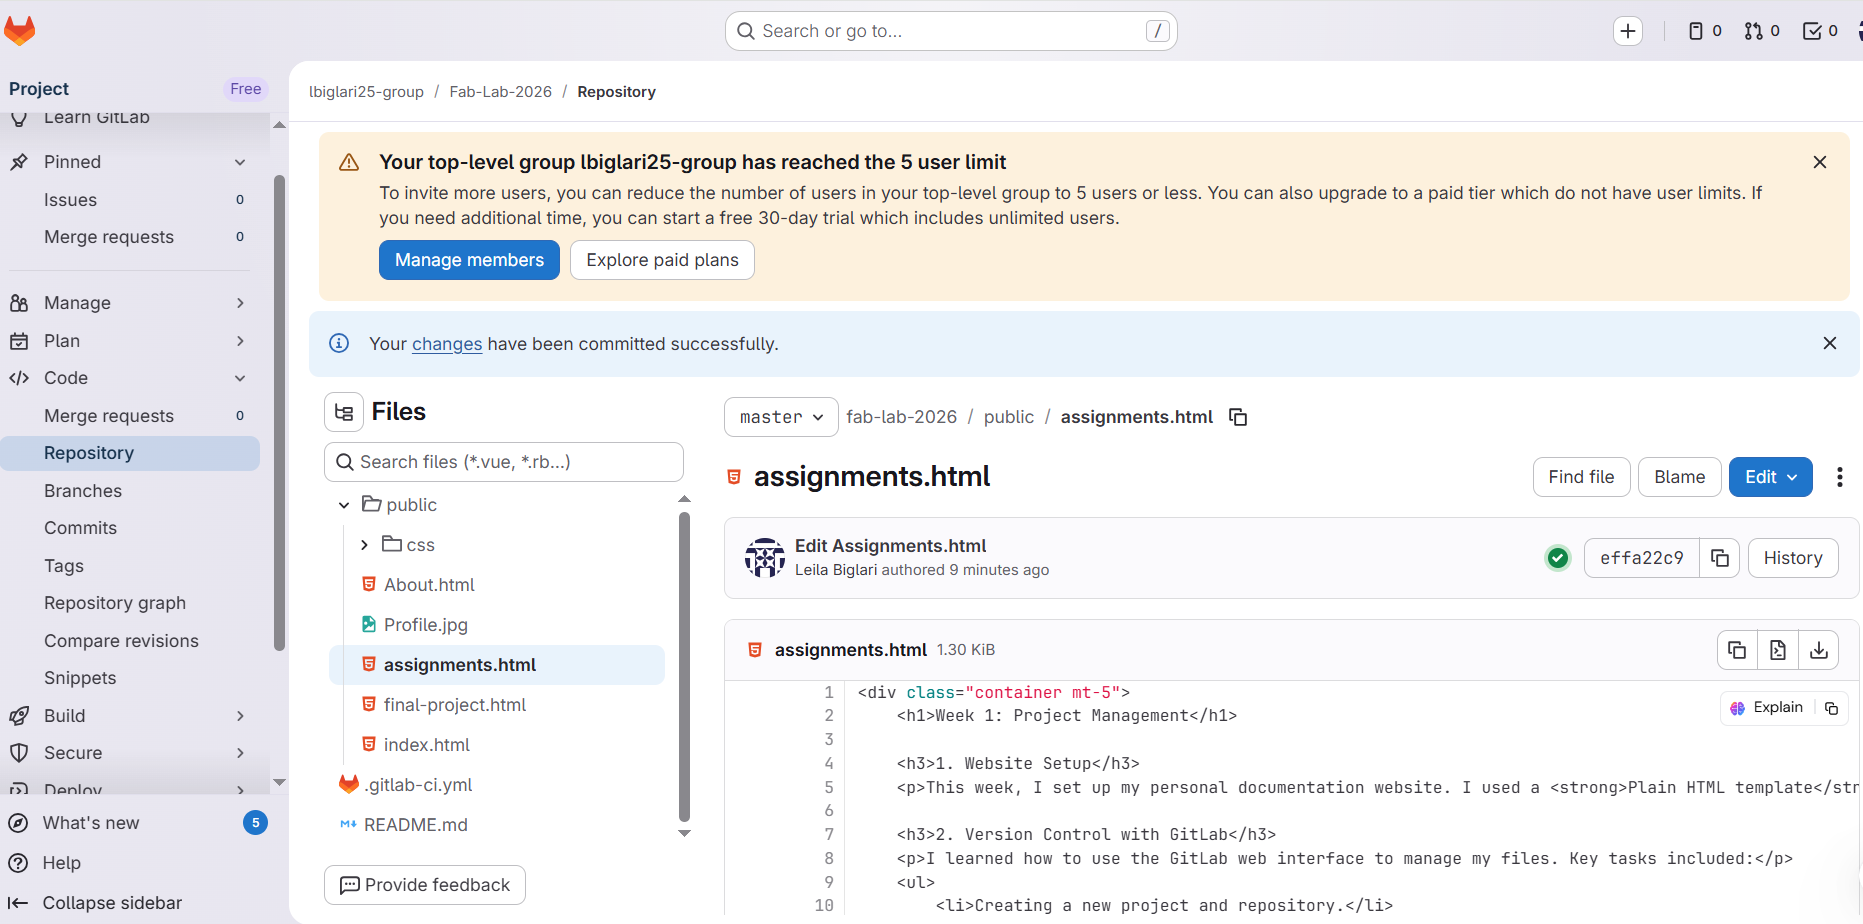This screenshot has width=1863, height=924.
Task: Open Tags page
Action: coord(130,566)
